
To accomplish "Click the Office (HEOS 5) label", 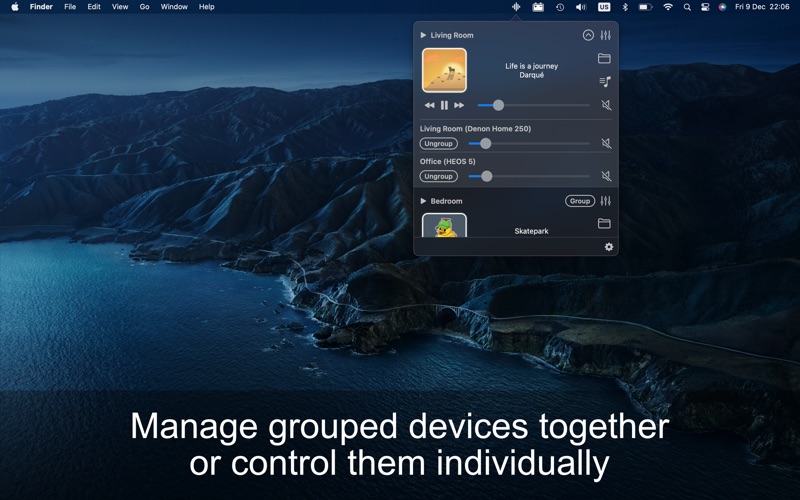I will click(447, 161).
